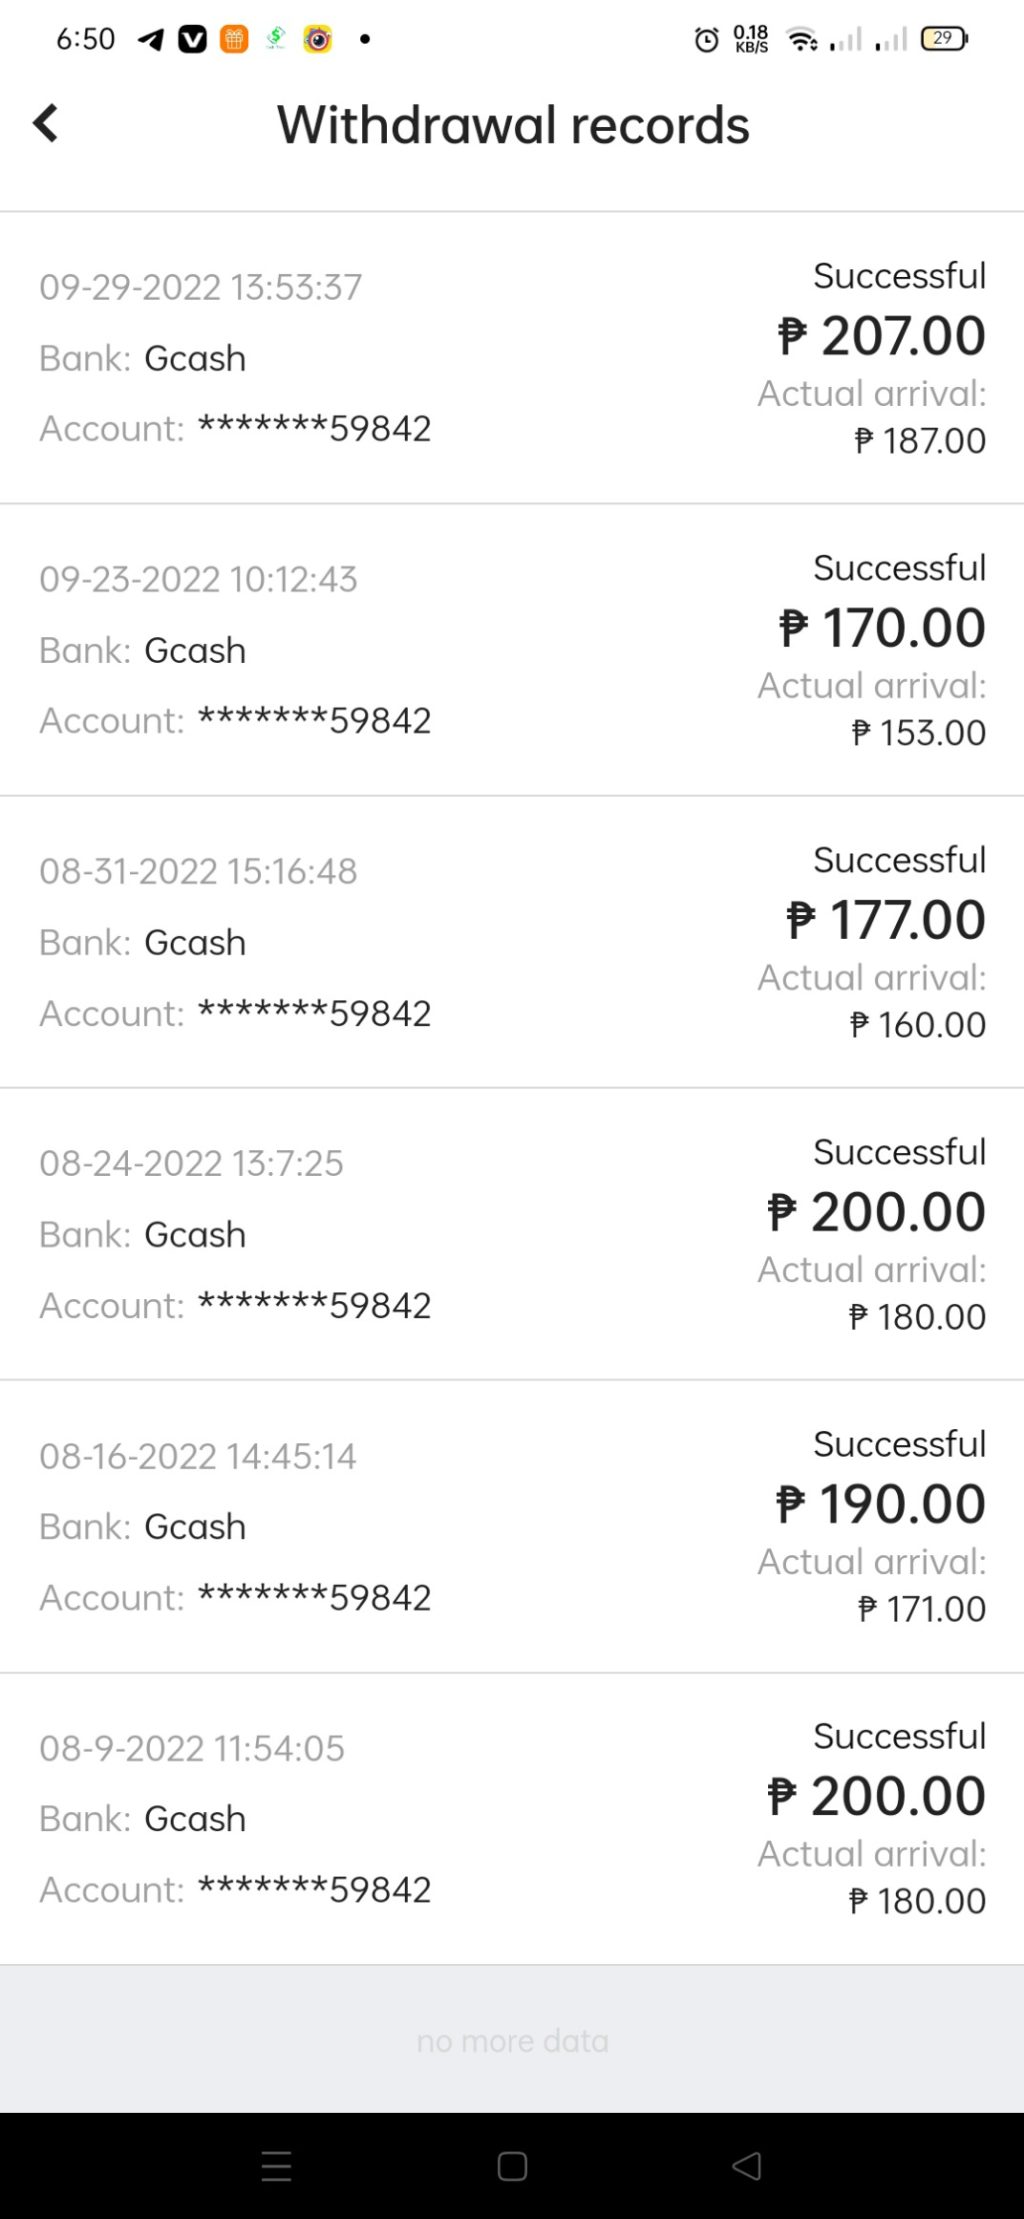The height and width of the screenshot is (2219, 1024).
Task: Tap the battery indicator icon
Action: [943, 39]
